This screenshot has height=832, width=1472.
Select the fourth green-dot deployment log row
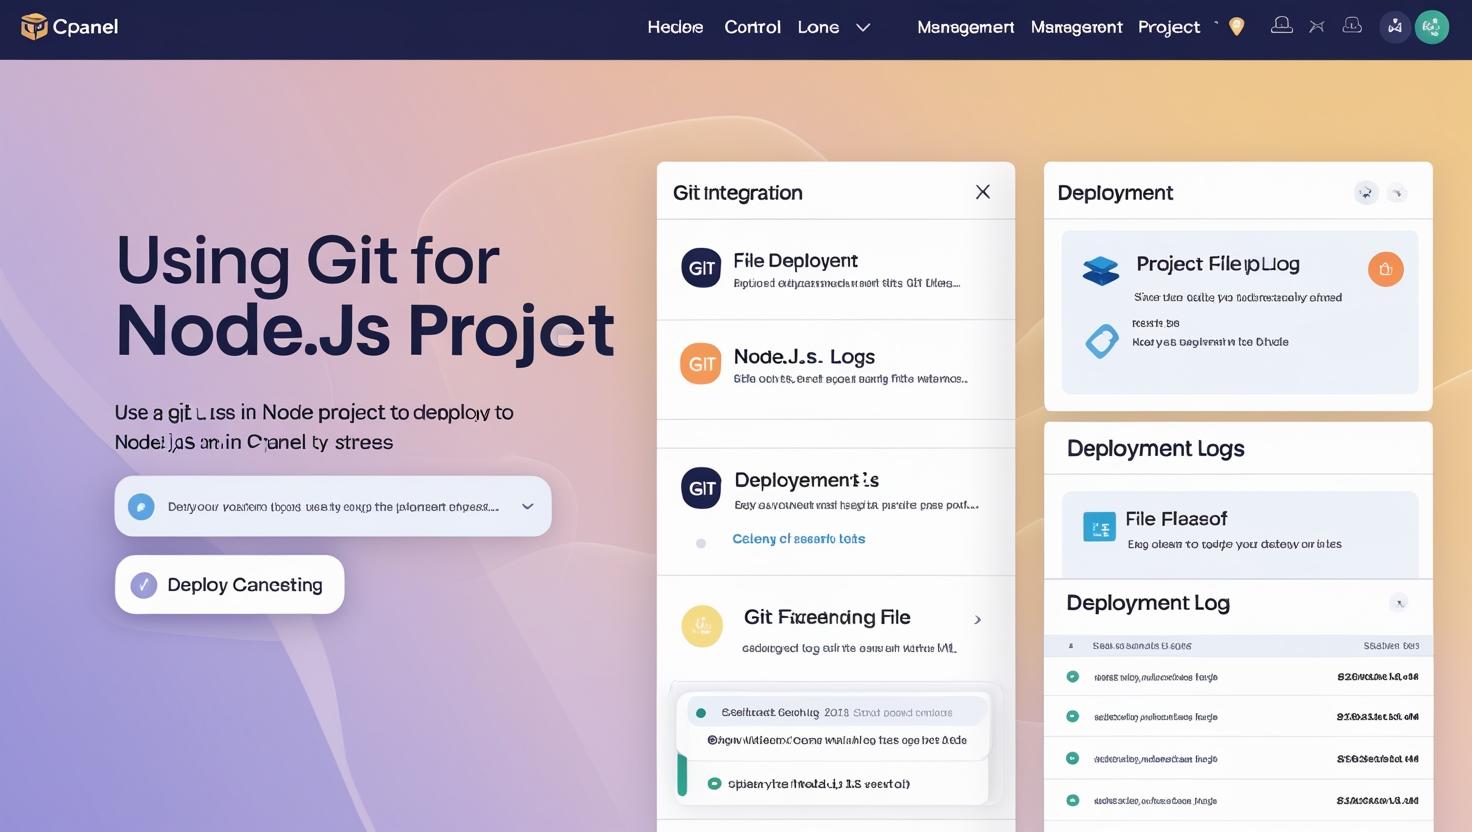point(1238,800)
